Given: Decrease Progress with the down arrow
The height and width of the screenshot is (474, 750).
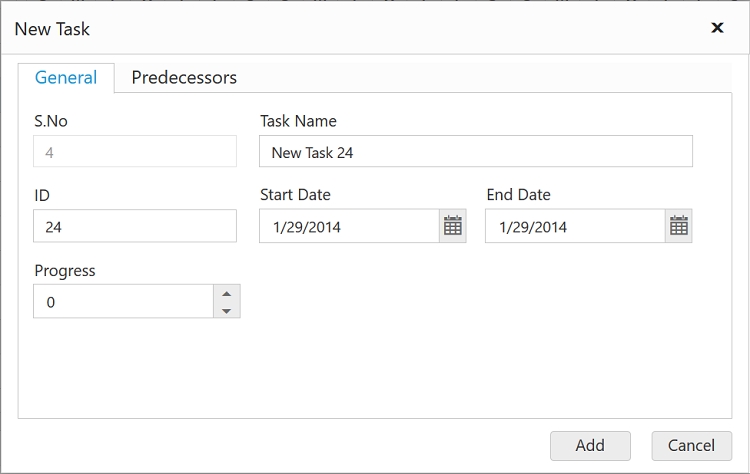Looking at the screenshot, I should (x=227, y=310).
